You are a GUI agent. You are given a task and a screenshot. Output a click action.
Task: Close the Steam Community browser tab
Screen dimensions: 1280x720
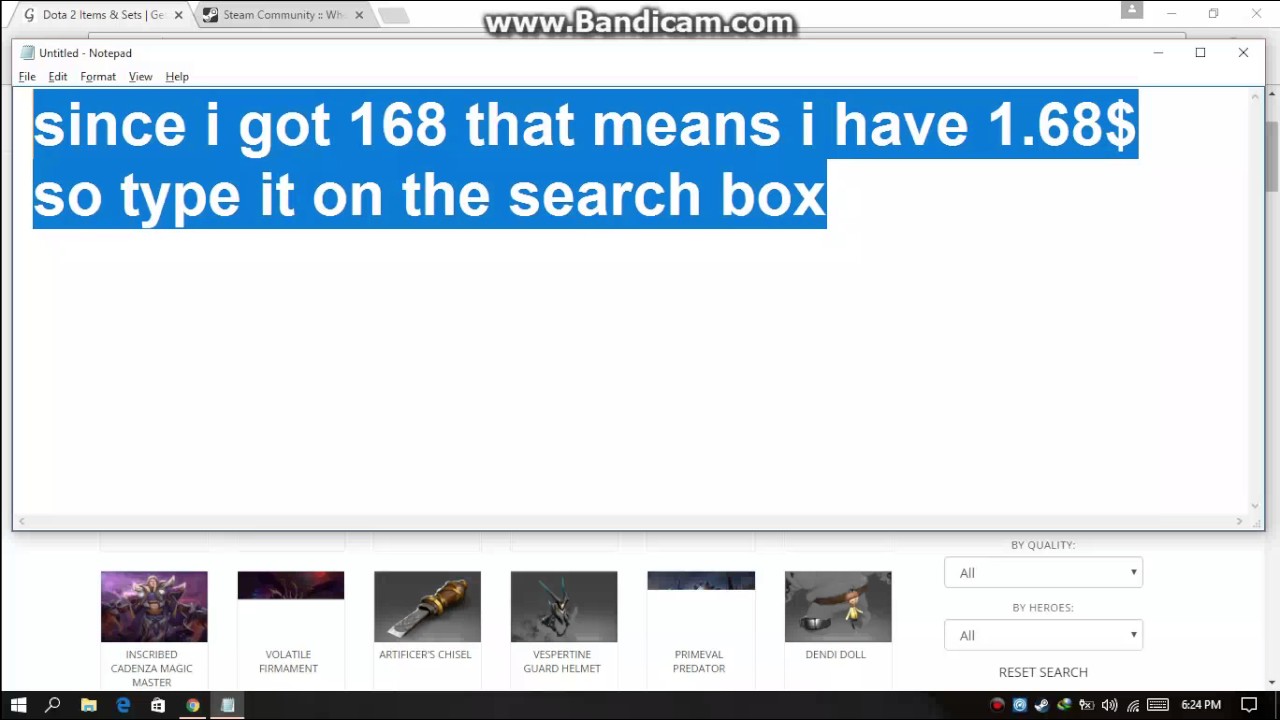click(x=359, y=15)
